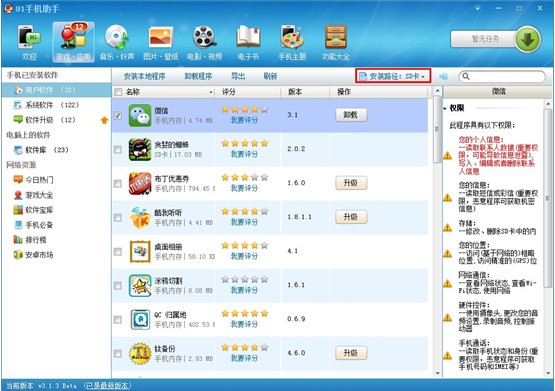Click the 微信 app icon in list
This screenshot has width=555, height=391.
140,115
